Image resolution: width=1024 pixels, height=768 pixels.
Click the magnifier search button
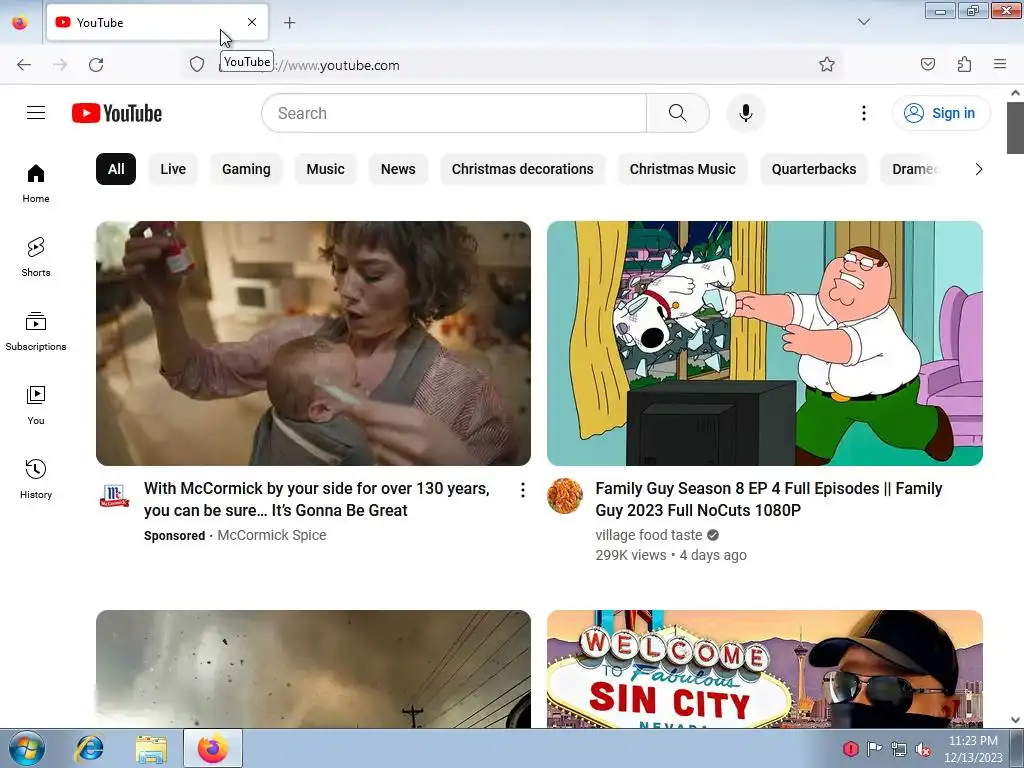(x=678, y=113)
